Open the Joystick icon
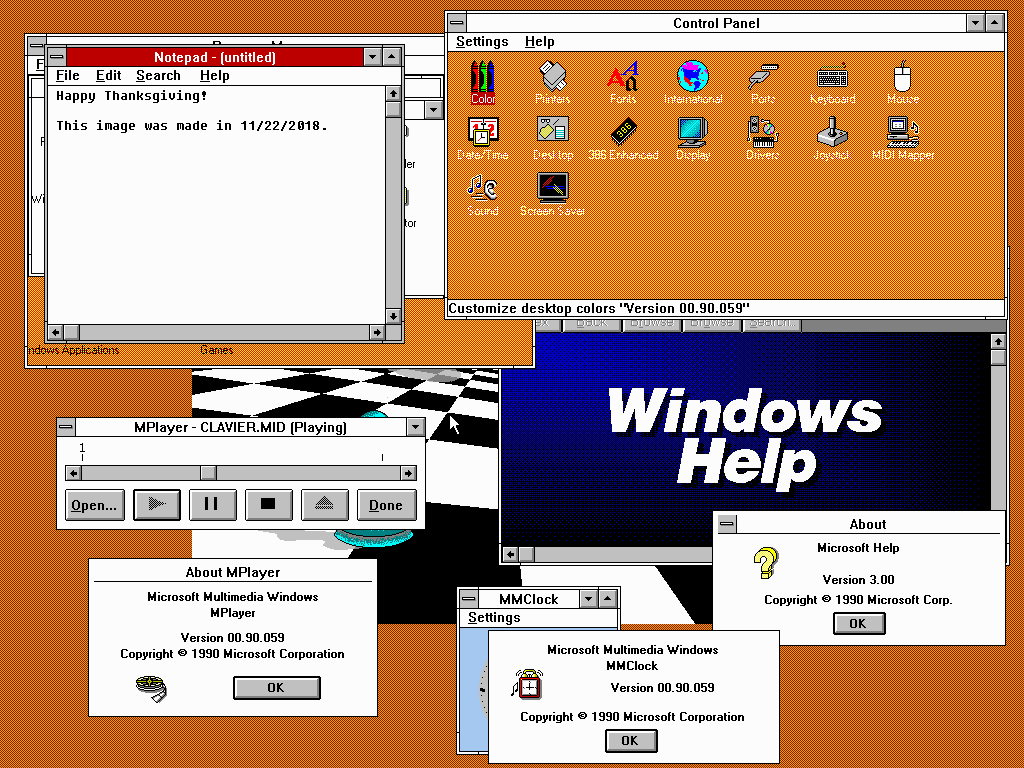Image resolution: width=1024 pixels, height=768 pixels. (831, 135)
